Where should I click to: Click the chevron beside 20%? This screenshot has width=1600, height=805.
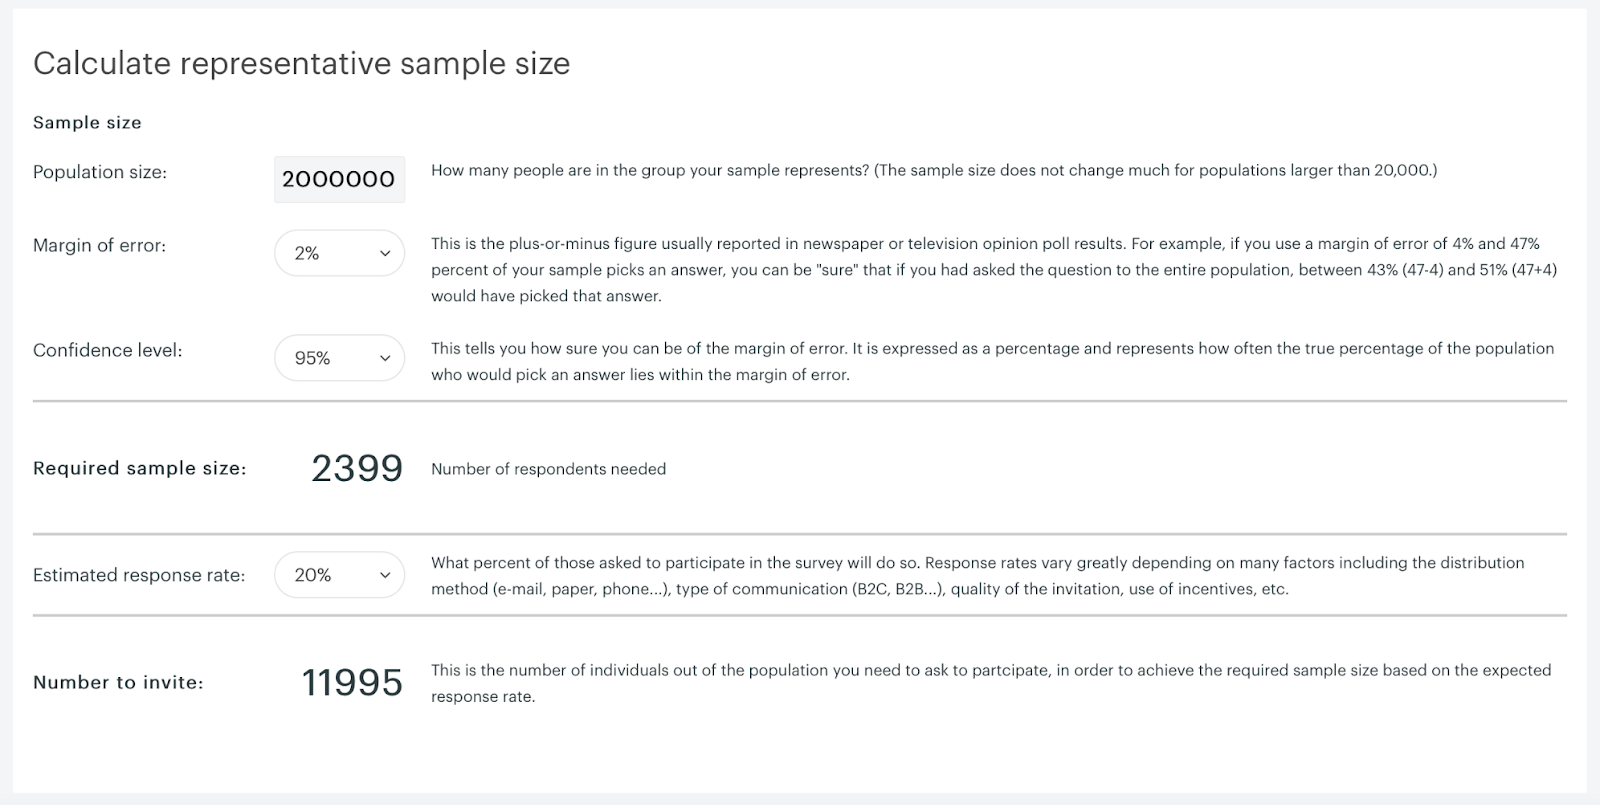point(383,574)
